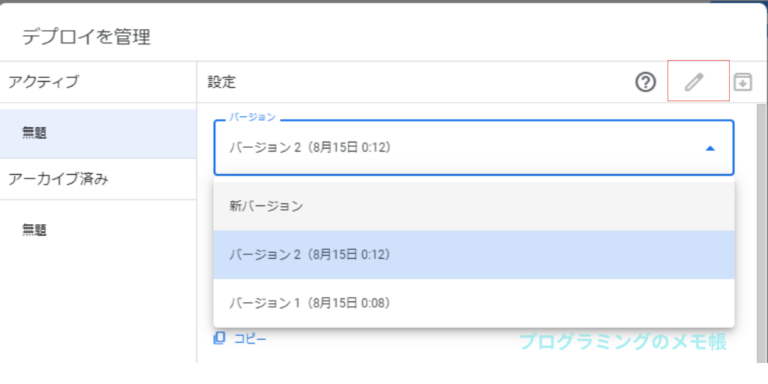The width and height of the screenshot is (768, 384).
Task: Click the コピー link text
Action: coord(250,338)
